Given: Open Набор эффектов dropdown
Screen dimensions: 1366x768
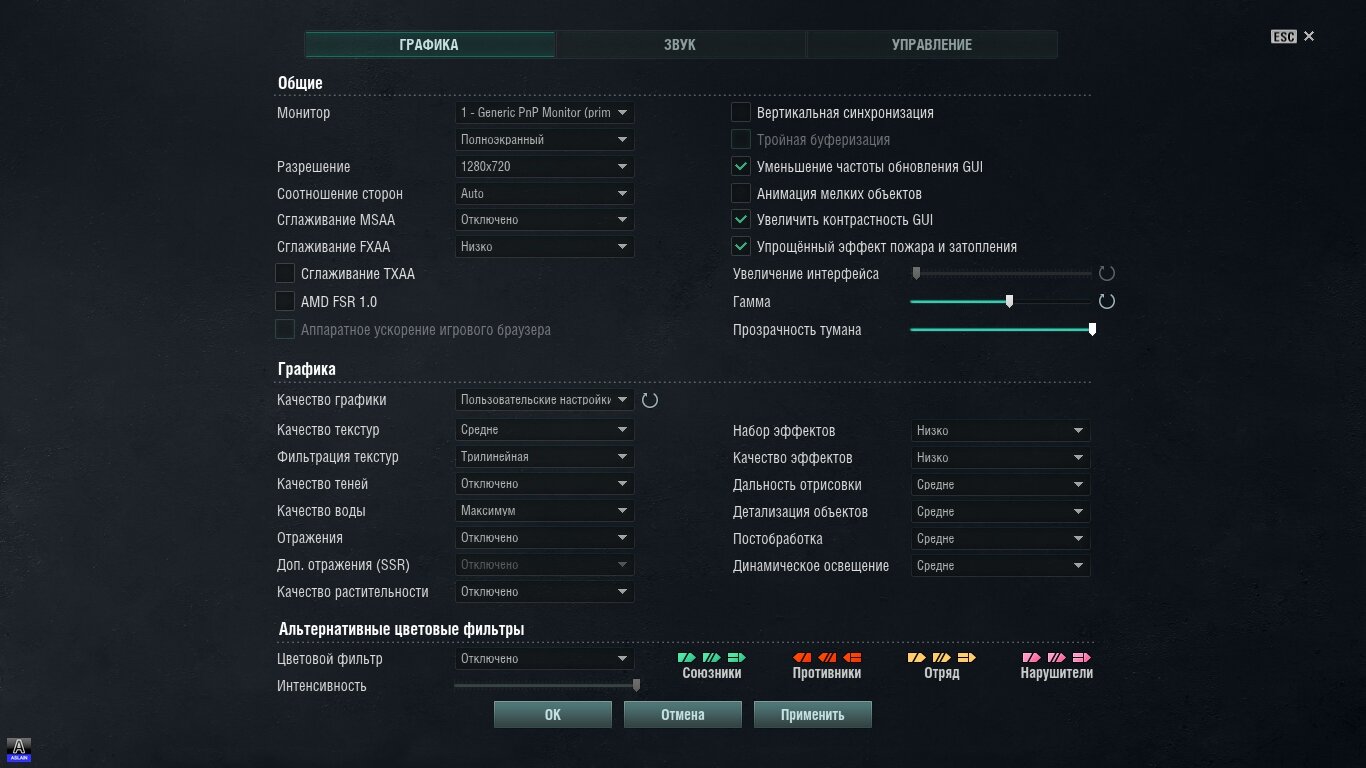Looking at the screenshot, I should coord(1001,431).
